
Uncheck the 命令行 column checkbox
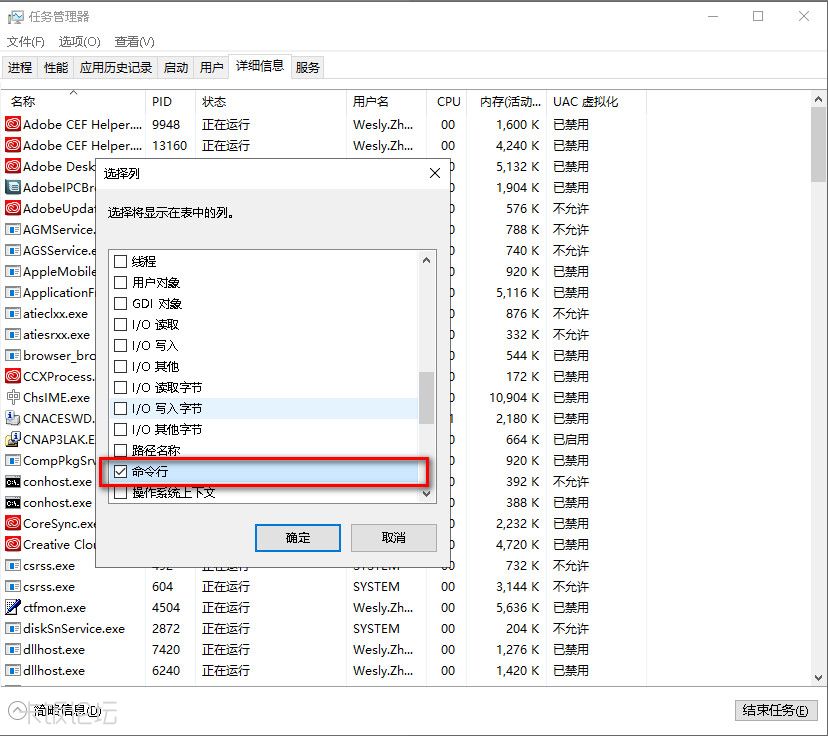tap(121, 471)
